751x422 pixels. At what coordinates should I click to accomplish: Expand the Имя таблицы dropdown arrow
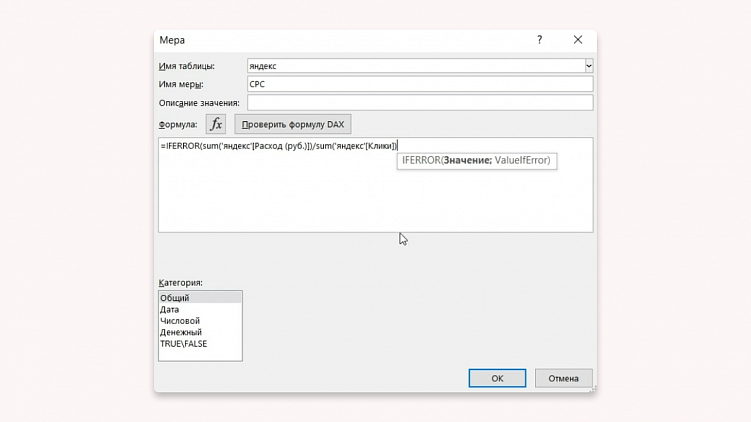[589, 66]
